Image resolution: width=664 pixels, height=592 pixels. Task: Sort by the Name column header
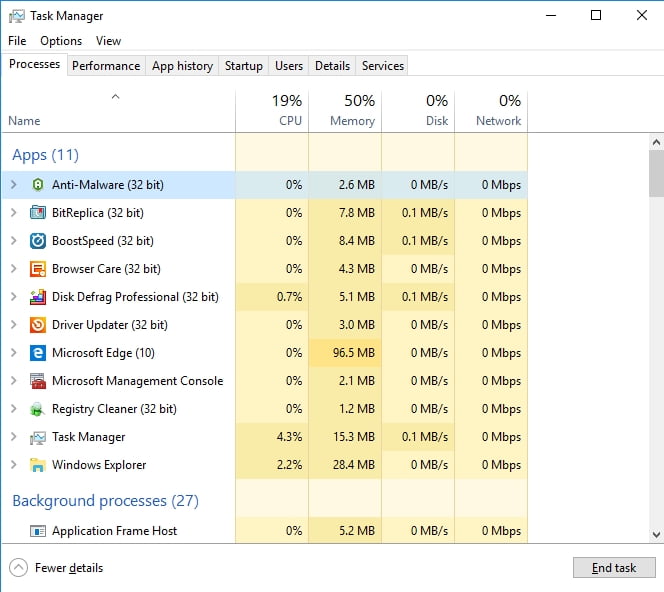(x=118, y=111)
